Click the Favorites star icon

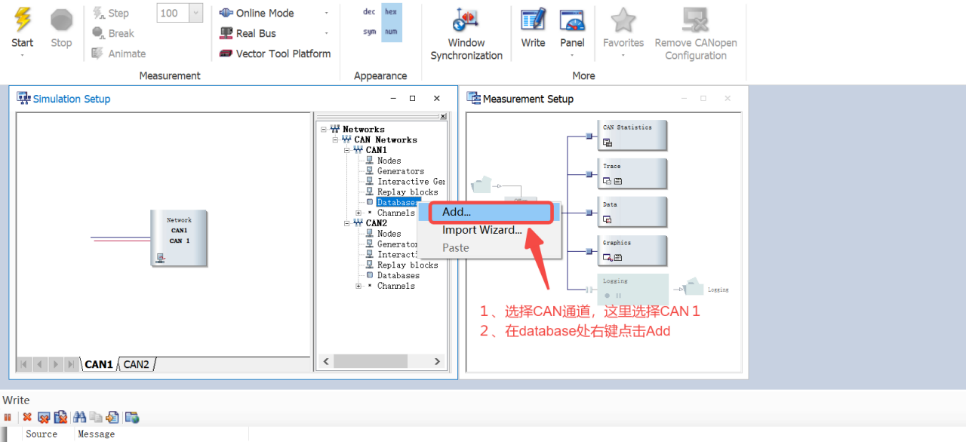pos(623,20)
